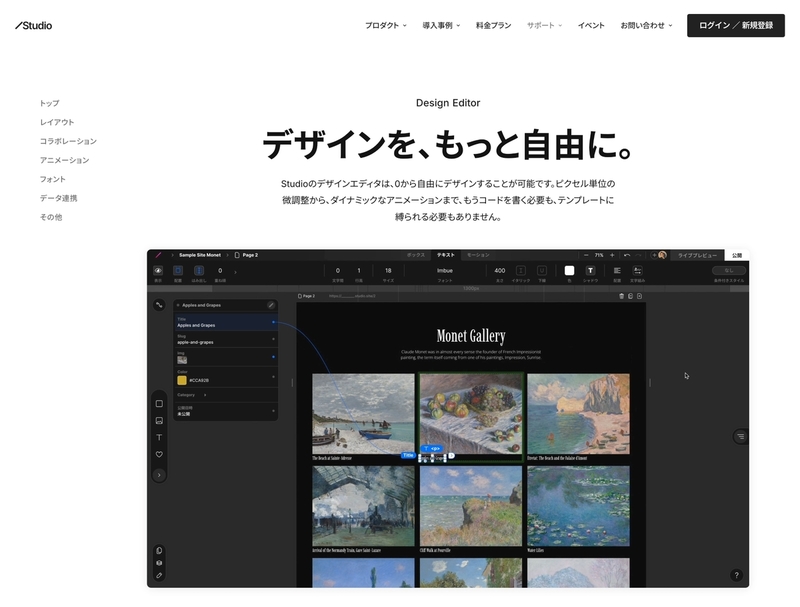The height and width of the screenshot is (607, 800).
Task: Click the pencil edit icon for Apples and Grapes
Action: click(x=271, y=305)
